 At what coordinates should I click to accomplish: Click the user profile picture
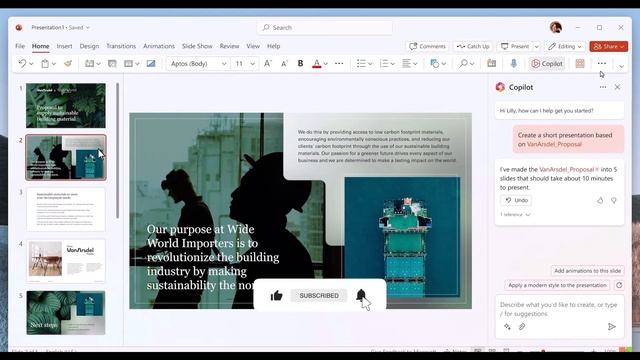(x=556, y=27)
